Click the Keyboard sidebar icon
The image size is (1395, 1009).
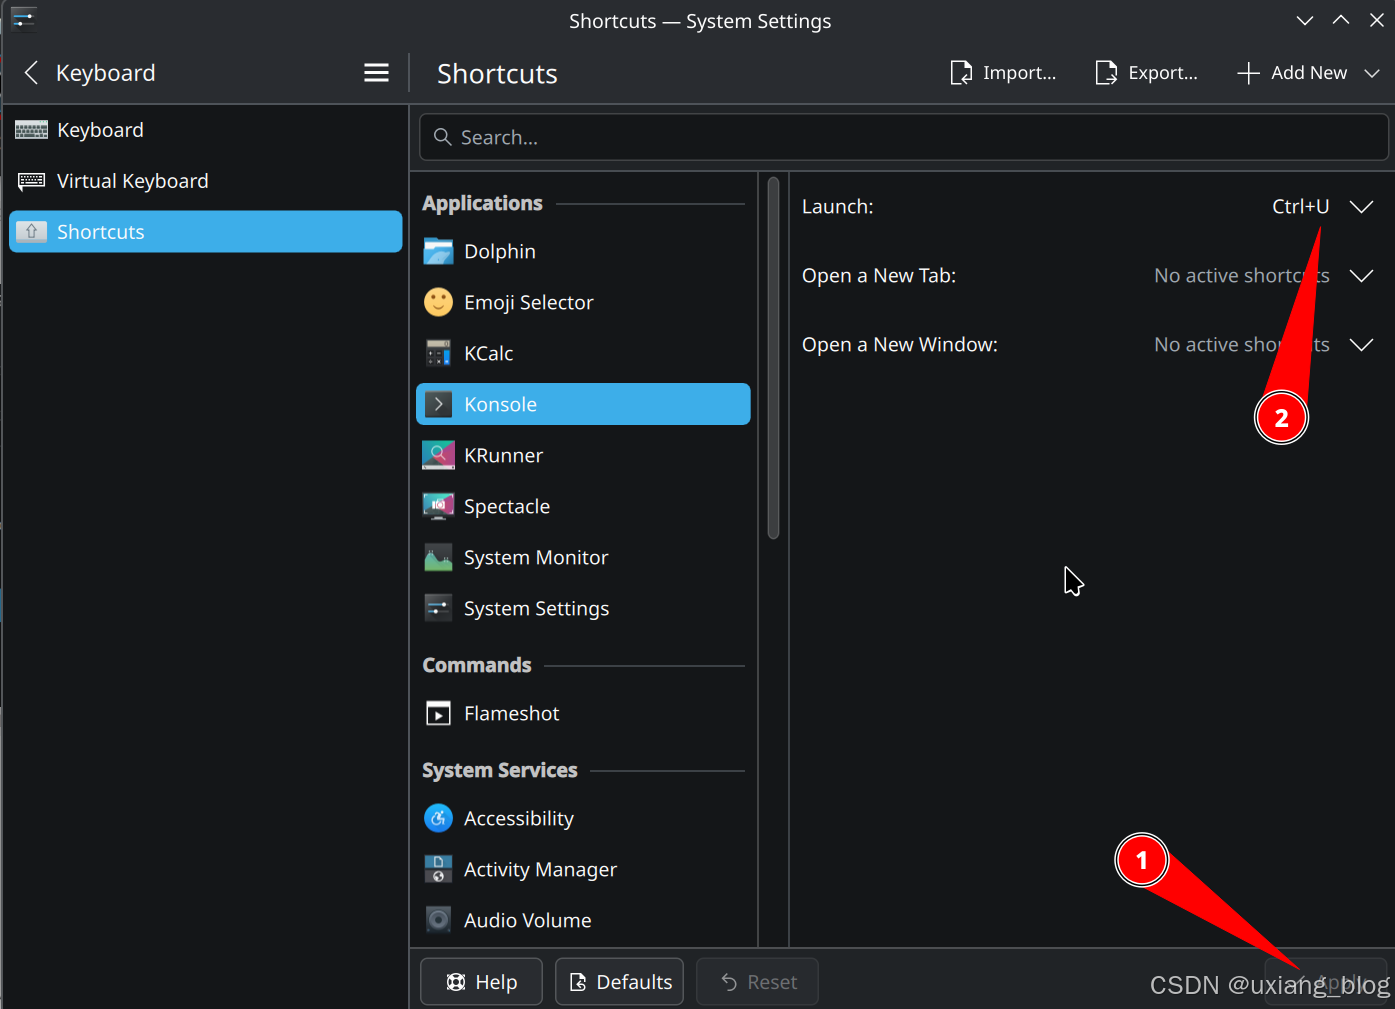[x=31, y=130]
